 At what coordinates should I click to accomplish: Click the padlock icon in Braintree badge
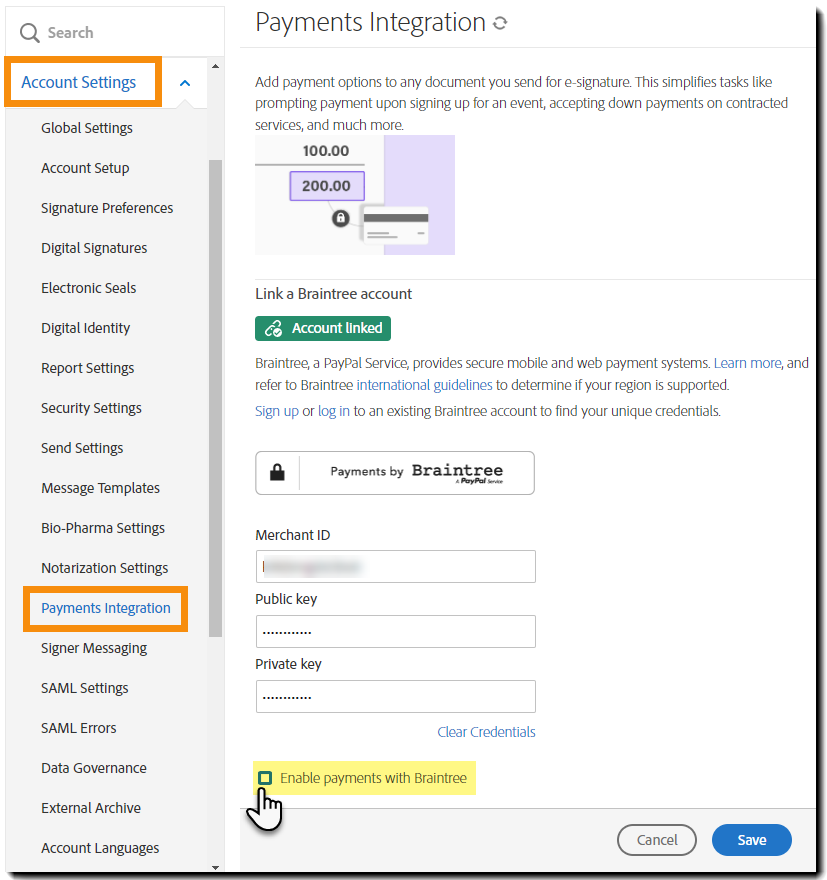[279, 472]
